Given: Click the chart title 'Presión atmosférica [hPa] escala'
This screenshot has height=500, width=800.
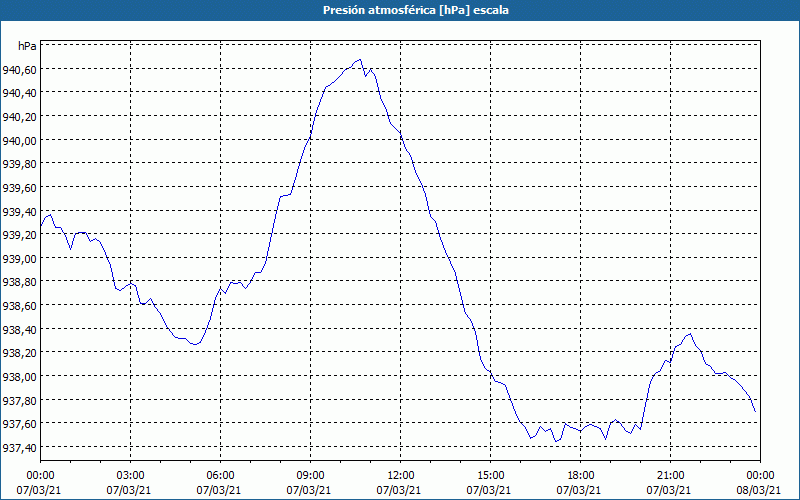Looking at the screenshot, I should point(416,10).
